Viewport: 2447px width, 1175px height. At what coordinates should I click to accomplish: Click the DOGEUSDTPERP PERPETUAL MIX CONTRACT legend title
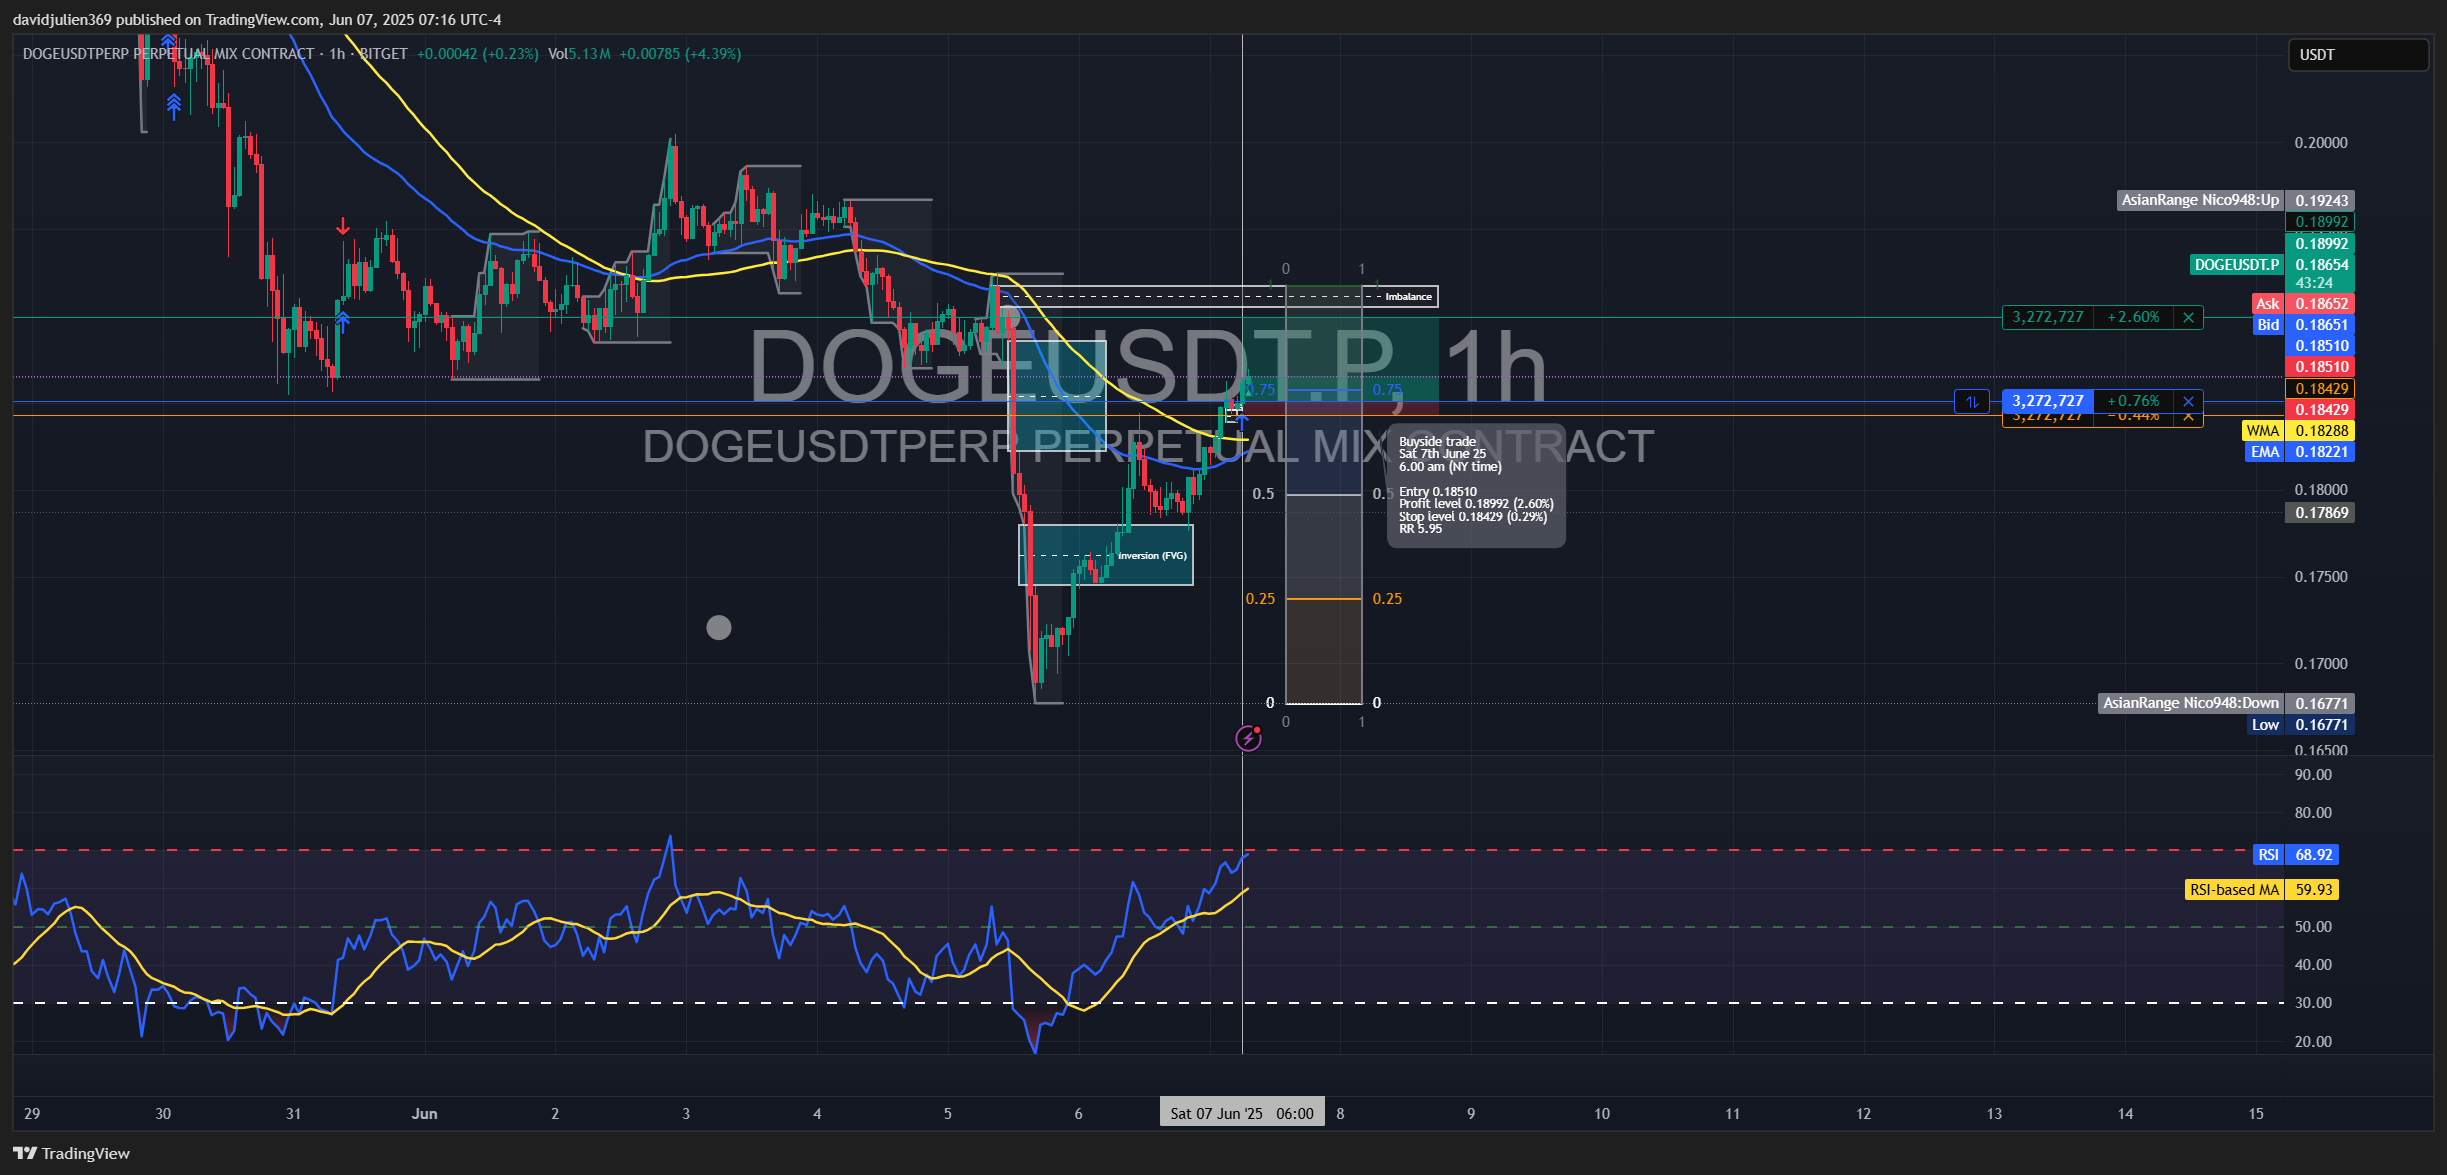(x=168, y=54)
